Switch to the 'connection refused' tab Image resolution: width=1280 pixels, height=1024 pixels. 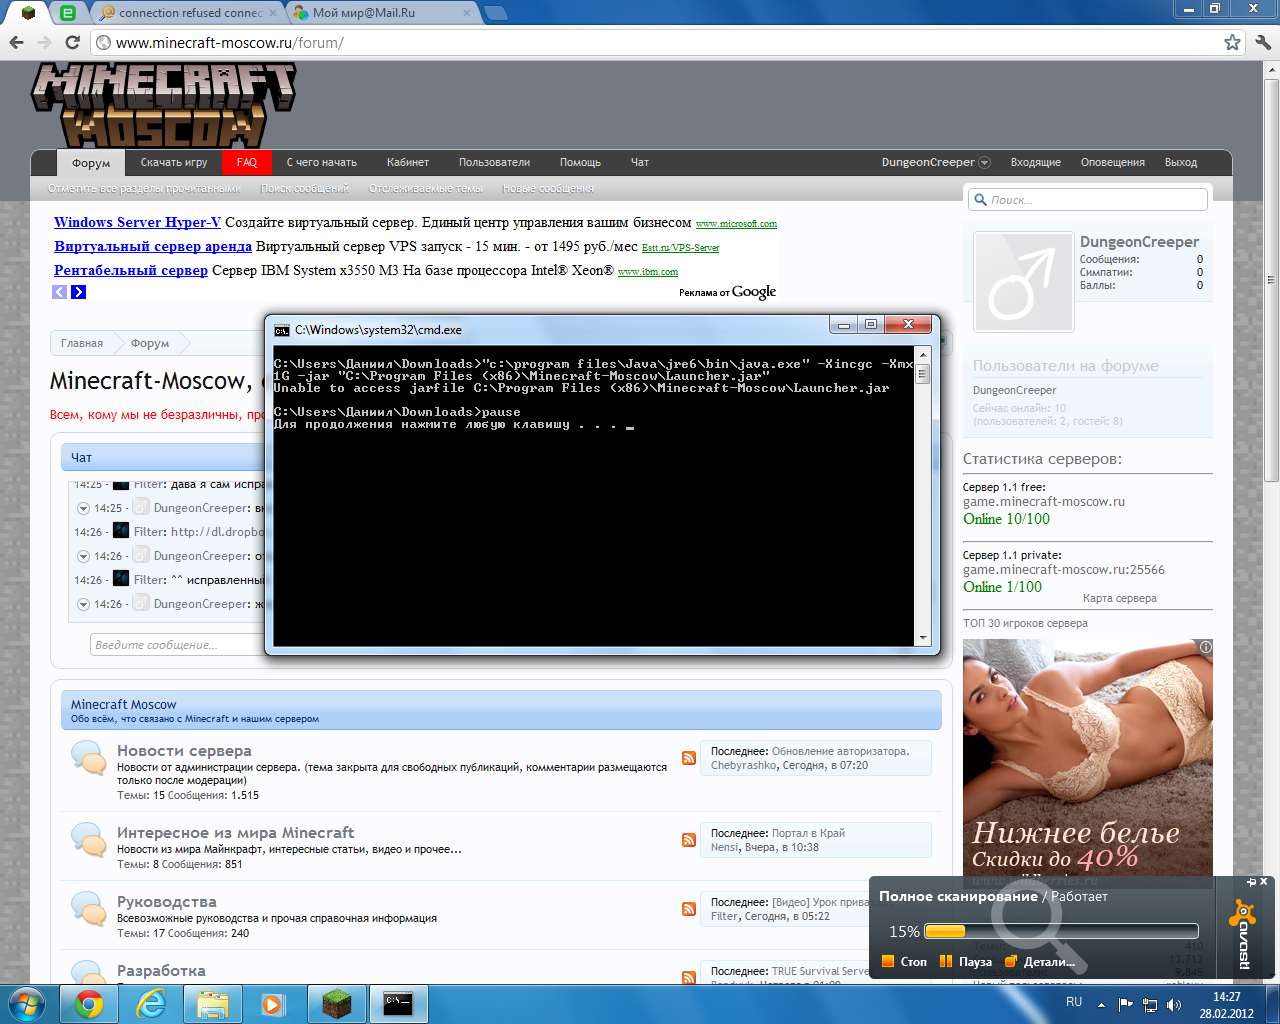click(188, 13)
